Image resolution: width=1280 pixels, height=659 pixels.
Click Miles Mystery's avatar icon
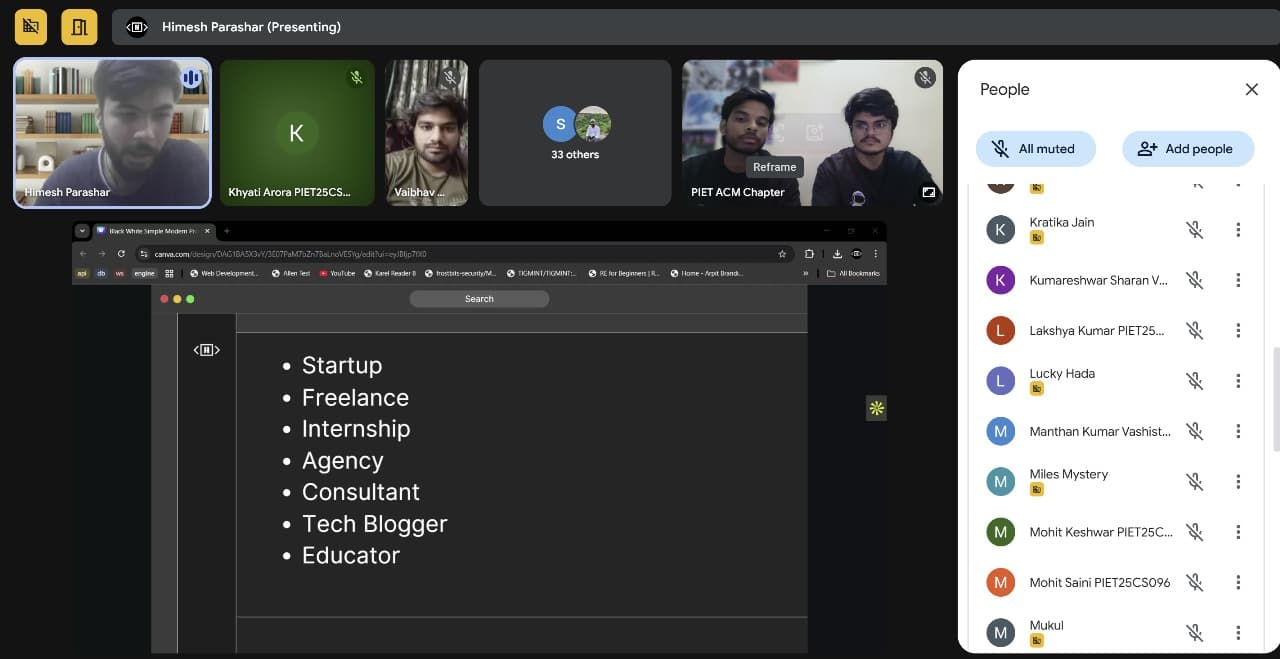point(1001,482)
